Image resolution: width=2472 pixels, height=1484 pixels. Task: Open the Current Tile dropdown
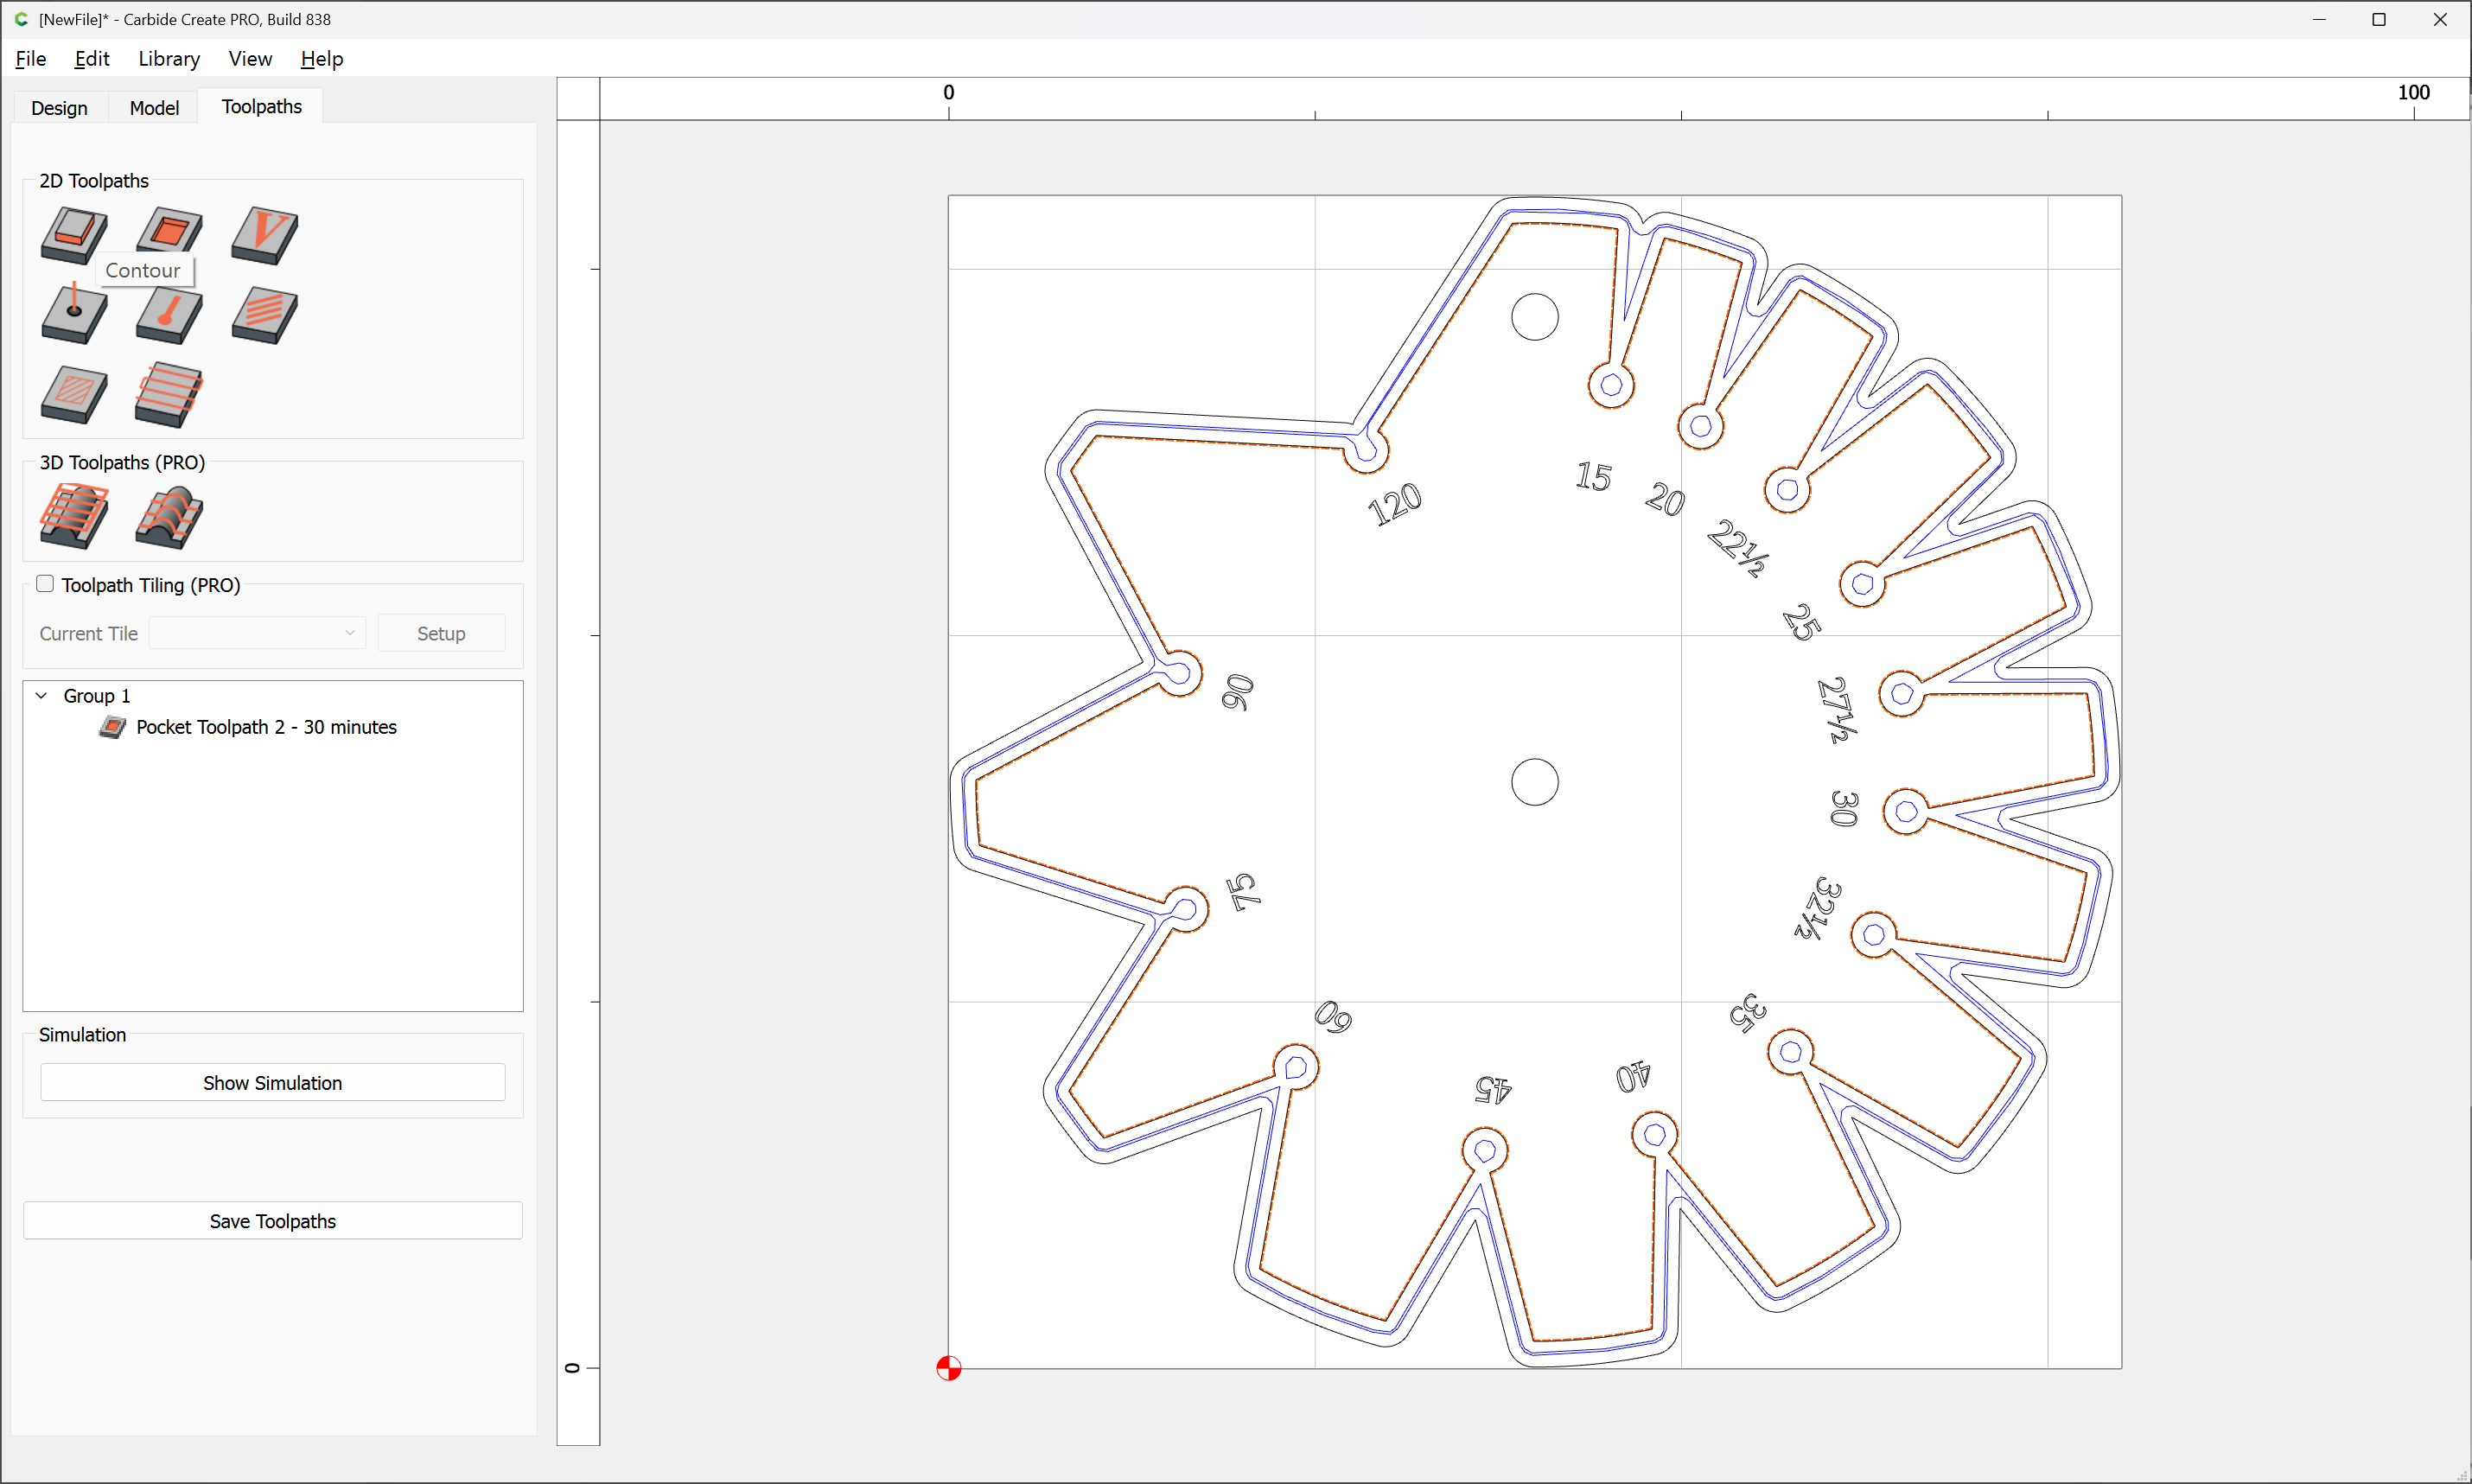pos(257,633)
